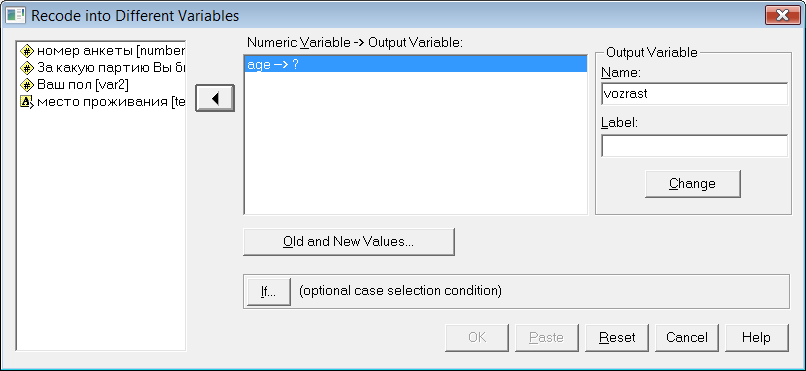
Task: Click the Change button
Action: (x=692, y=183)
